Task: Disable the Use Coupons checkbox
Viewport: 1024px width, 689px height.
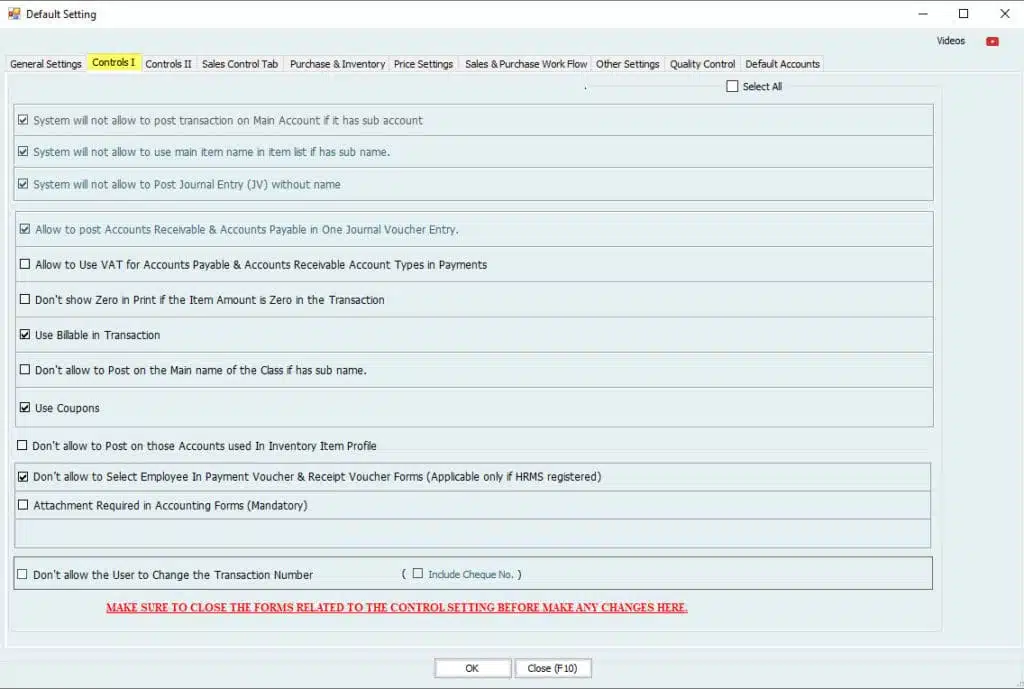Action: (25, 408)
